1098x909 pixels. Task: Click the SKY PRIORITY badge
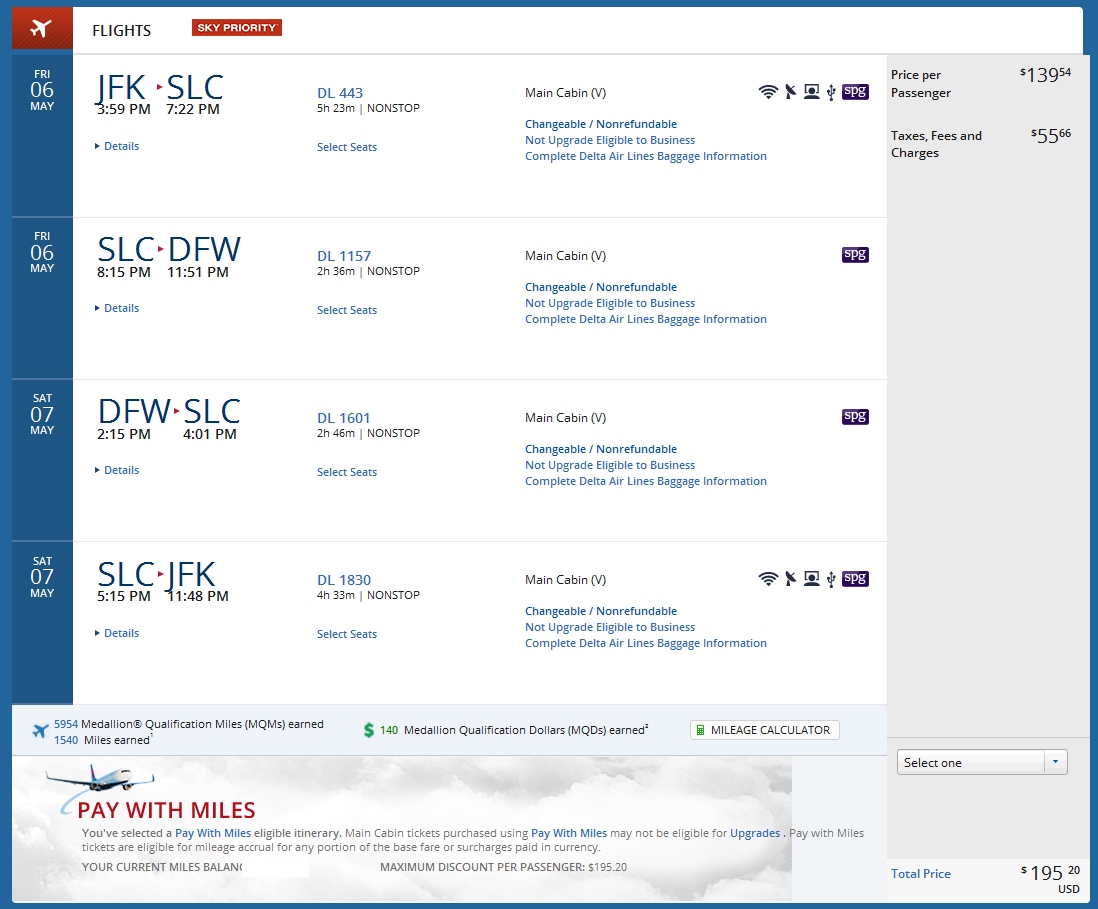coord(237,28)
